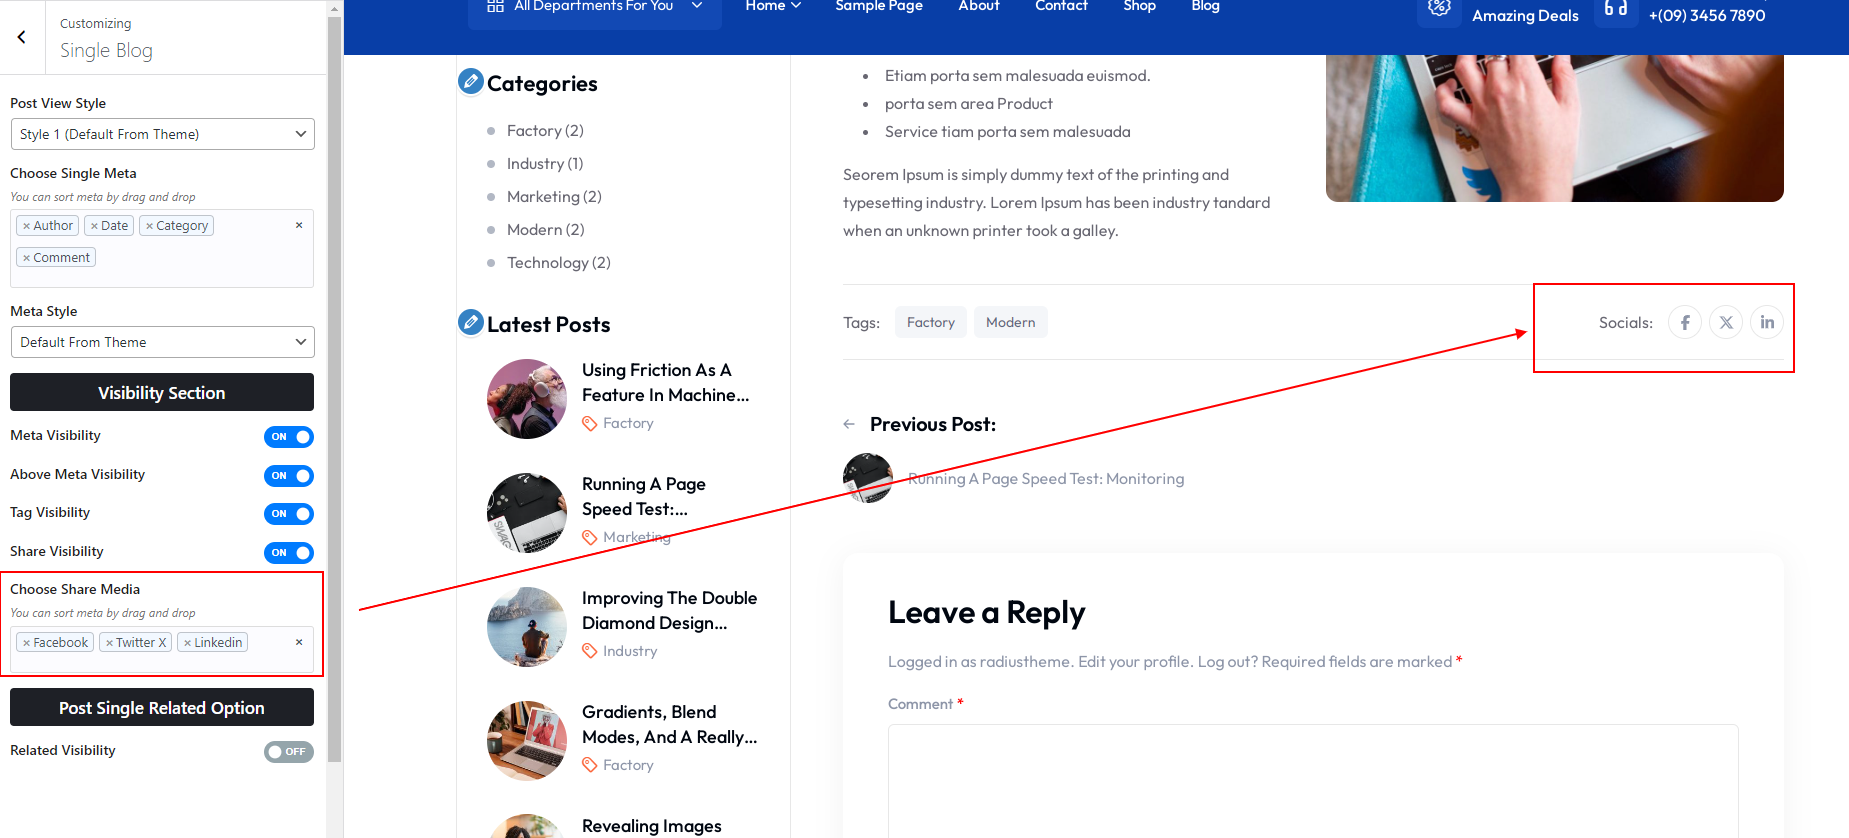The image size is (1849, 838).
Task: Visit the Blog page
Action: [x=1205, y=6]
